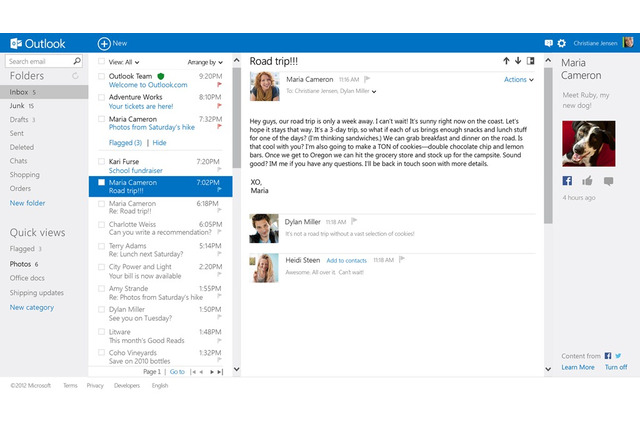The width and height of the screenshot is (640, 426).
Task: Click in the Search email field
Action: [38, 61]
